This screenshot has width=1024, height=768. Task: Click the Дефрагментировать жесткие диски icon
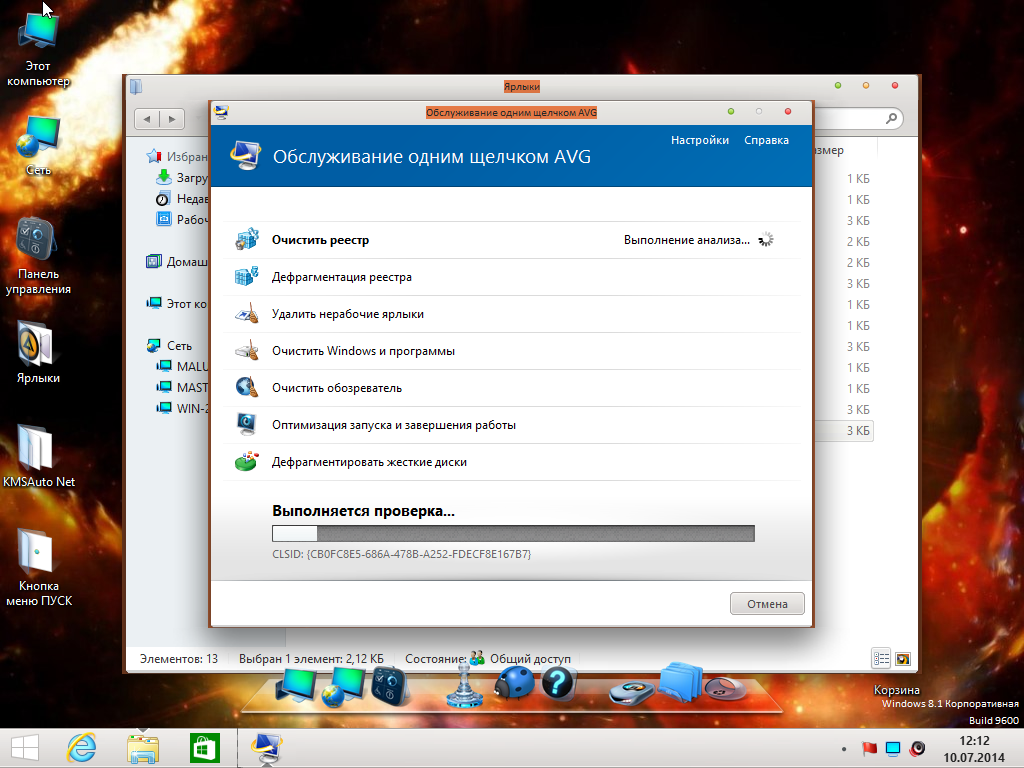(247, 462)
